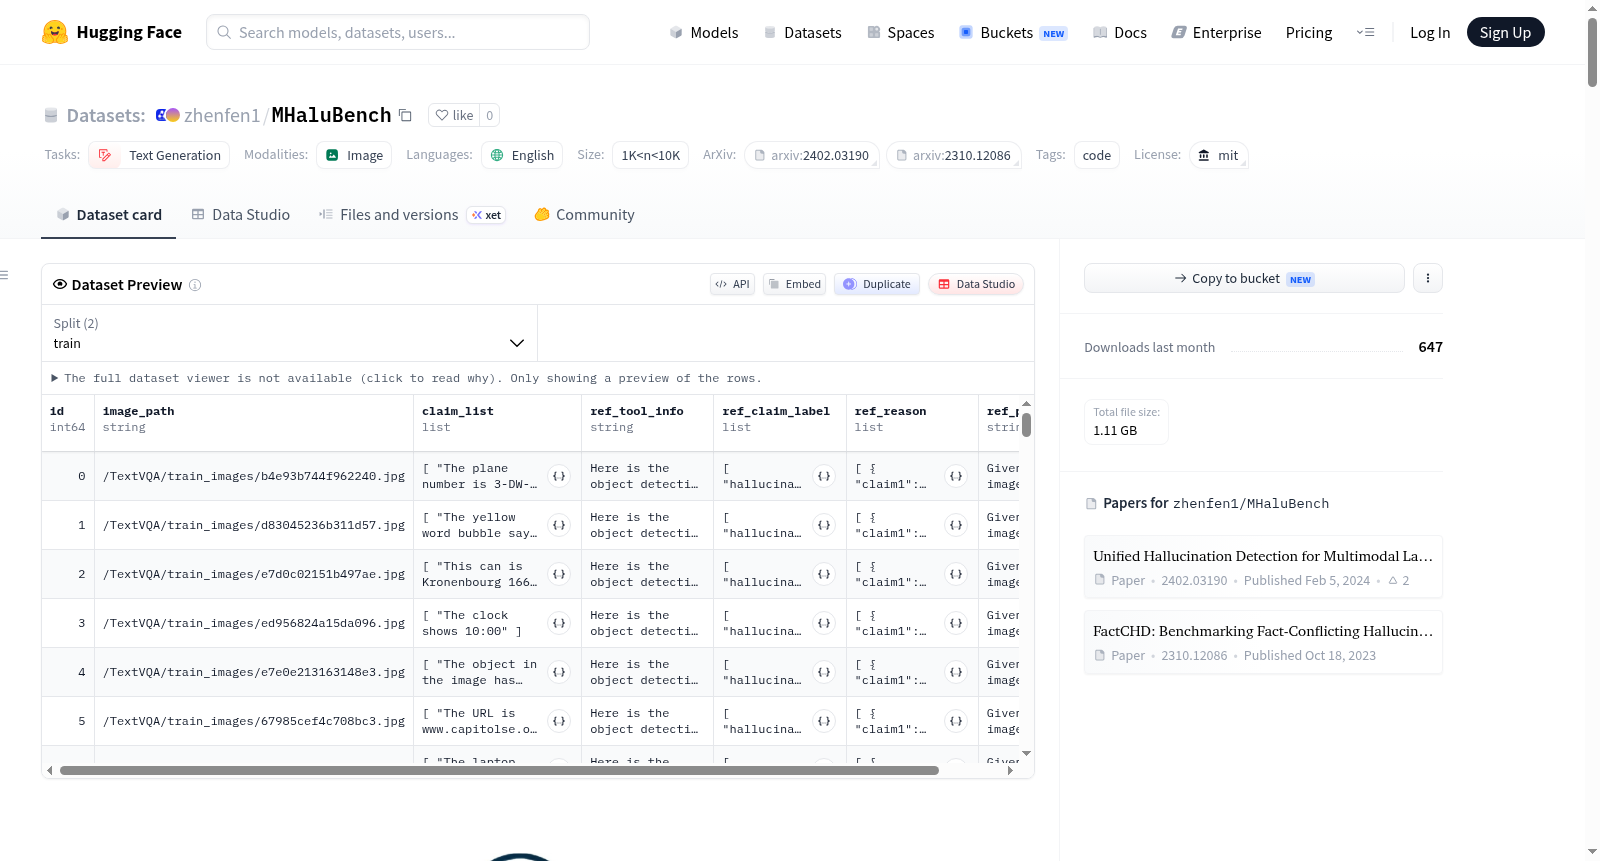This screenshot has width=1600, height=861.
Task: Open the arxiv:2402.03190 tag
Action: (811, 155)
